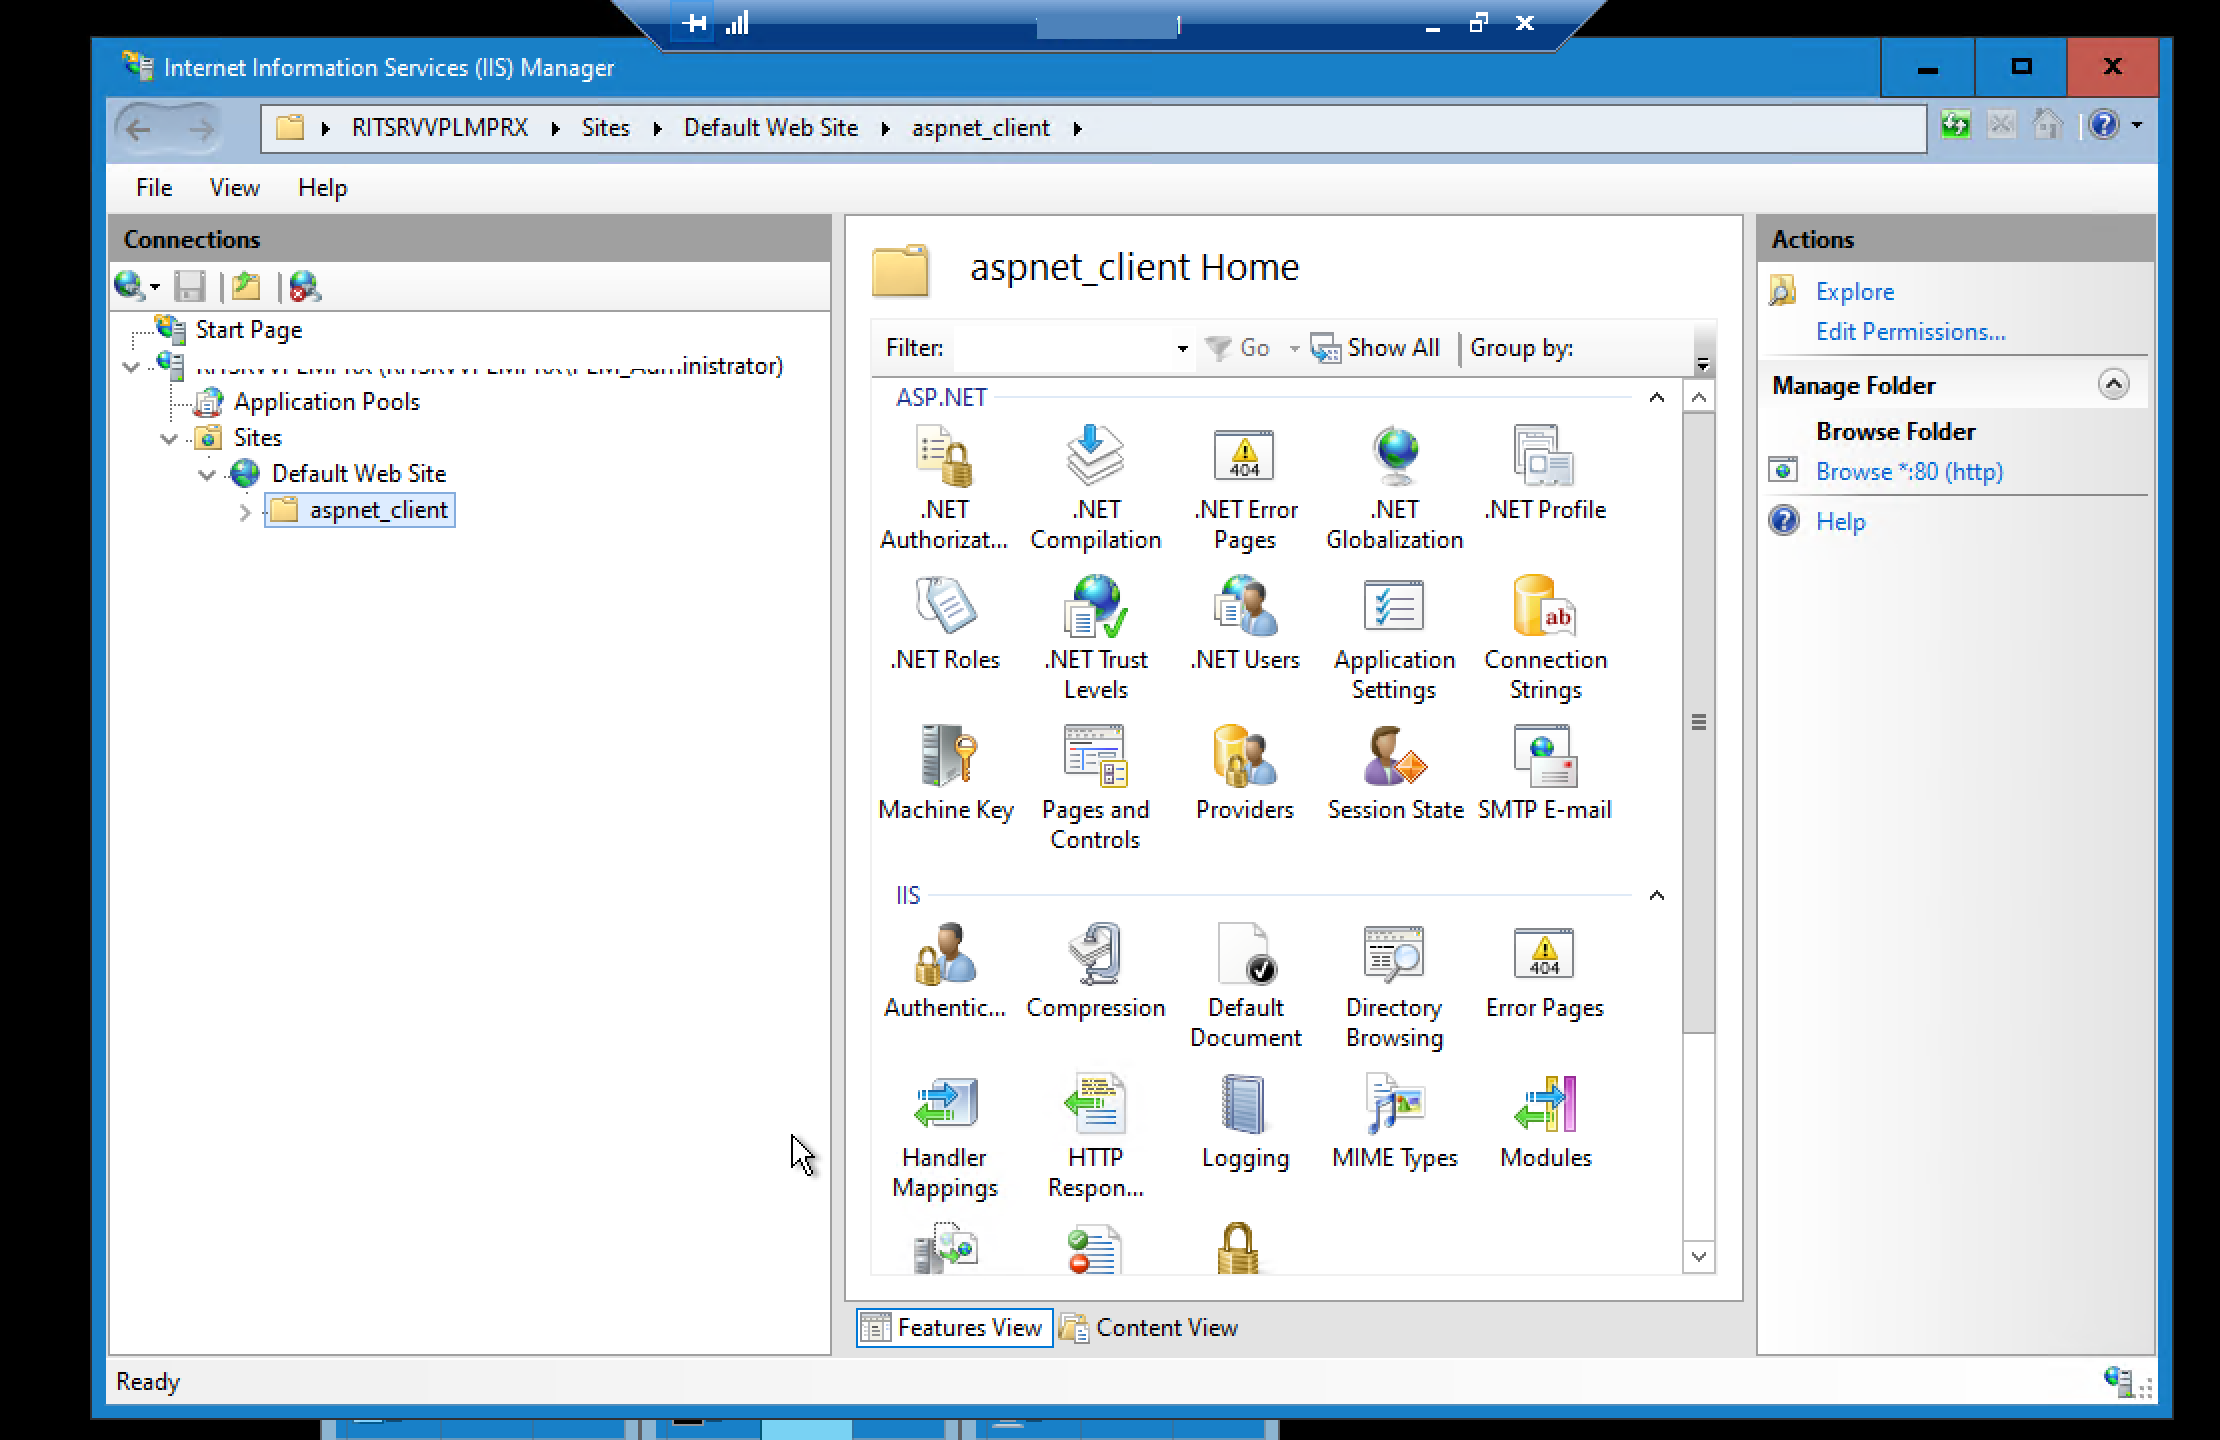Click the Refresh page icon in address bar

point(1955,125)
